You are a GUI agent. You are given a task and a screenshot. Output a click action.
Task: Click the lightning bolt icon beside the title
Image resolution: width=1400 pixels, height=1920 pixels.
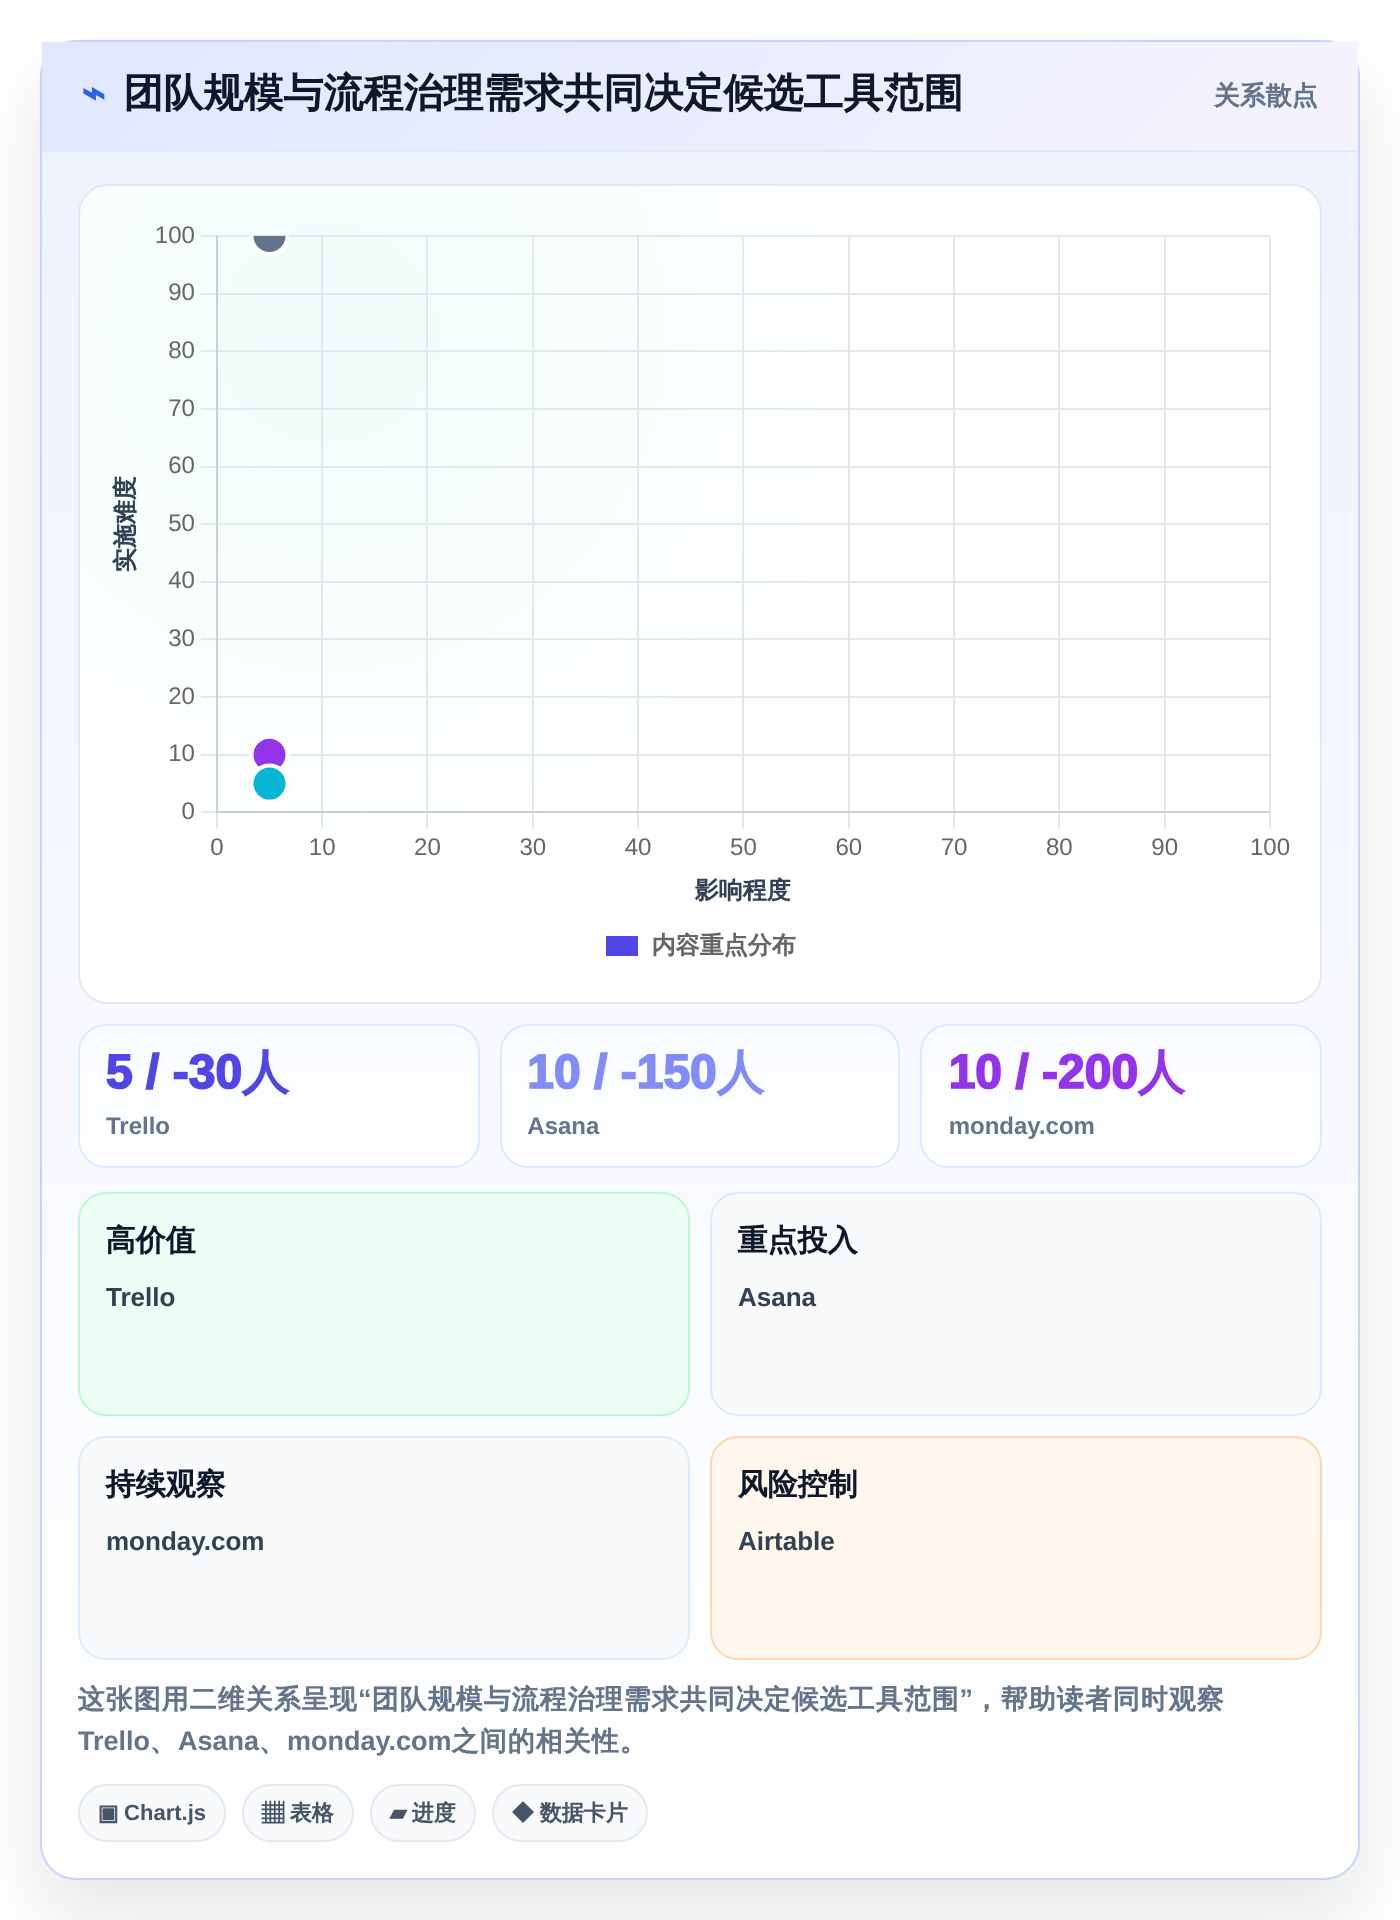(93, 94)
